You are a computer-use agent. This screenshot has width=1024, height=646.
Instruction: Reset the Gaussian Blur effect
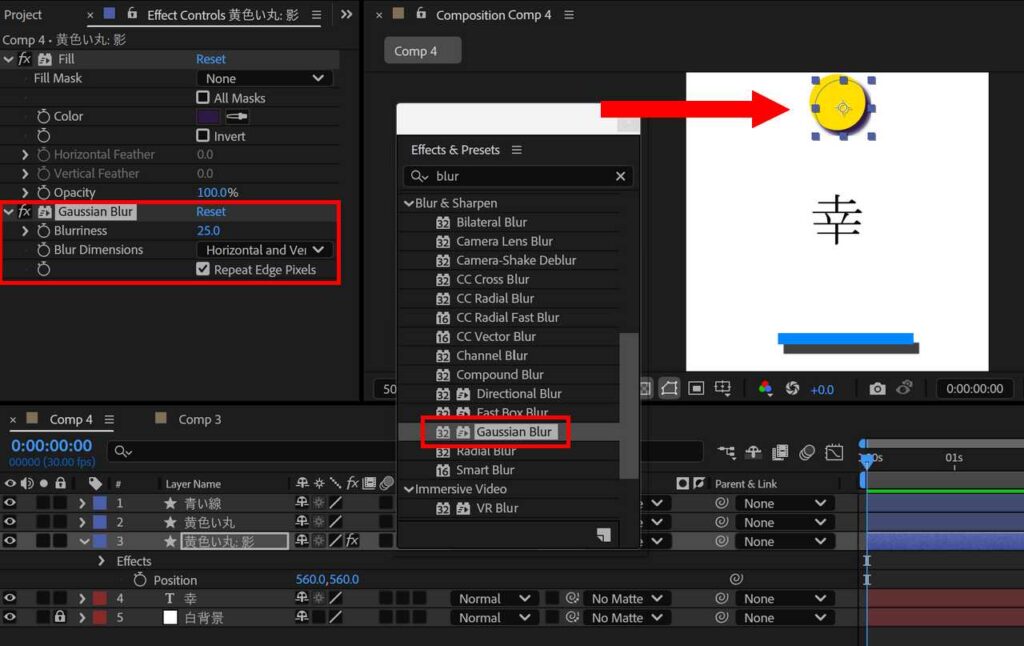pos(211,212)
